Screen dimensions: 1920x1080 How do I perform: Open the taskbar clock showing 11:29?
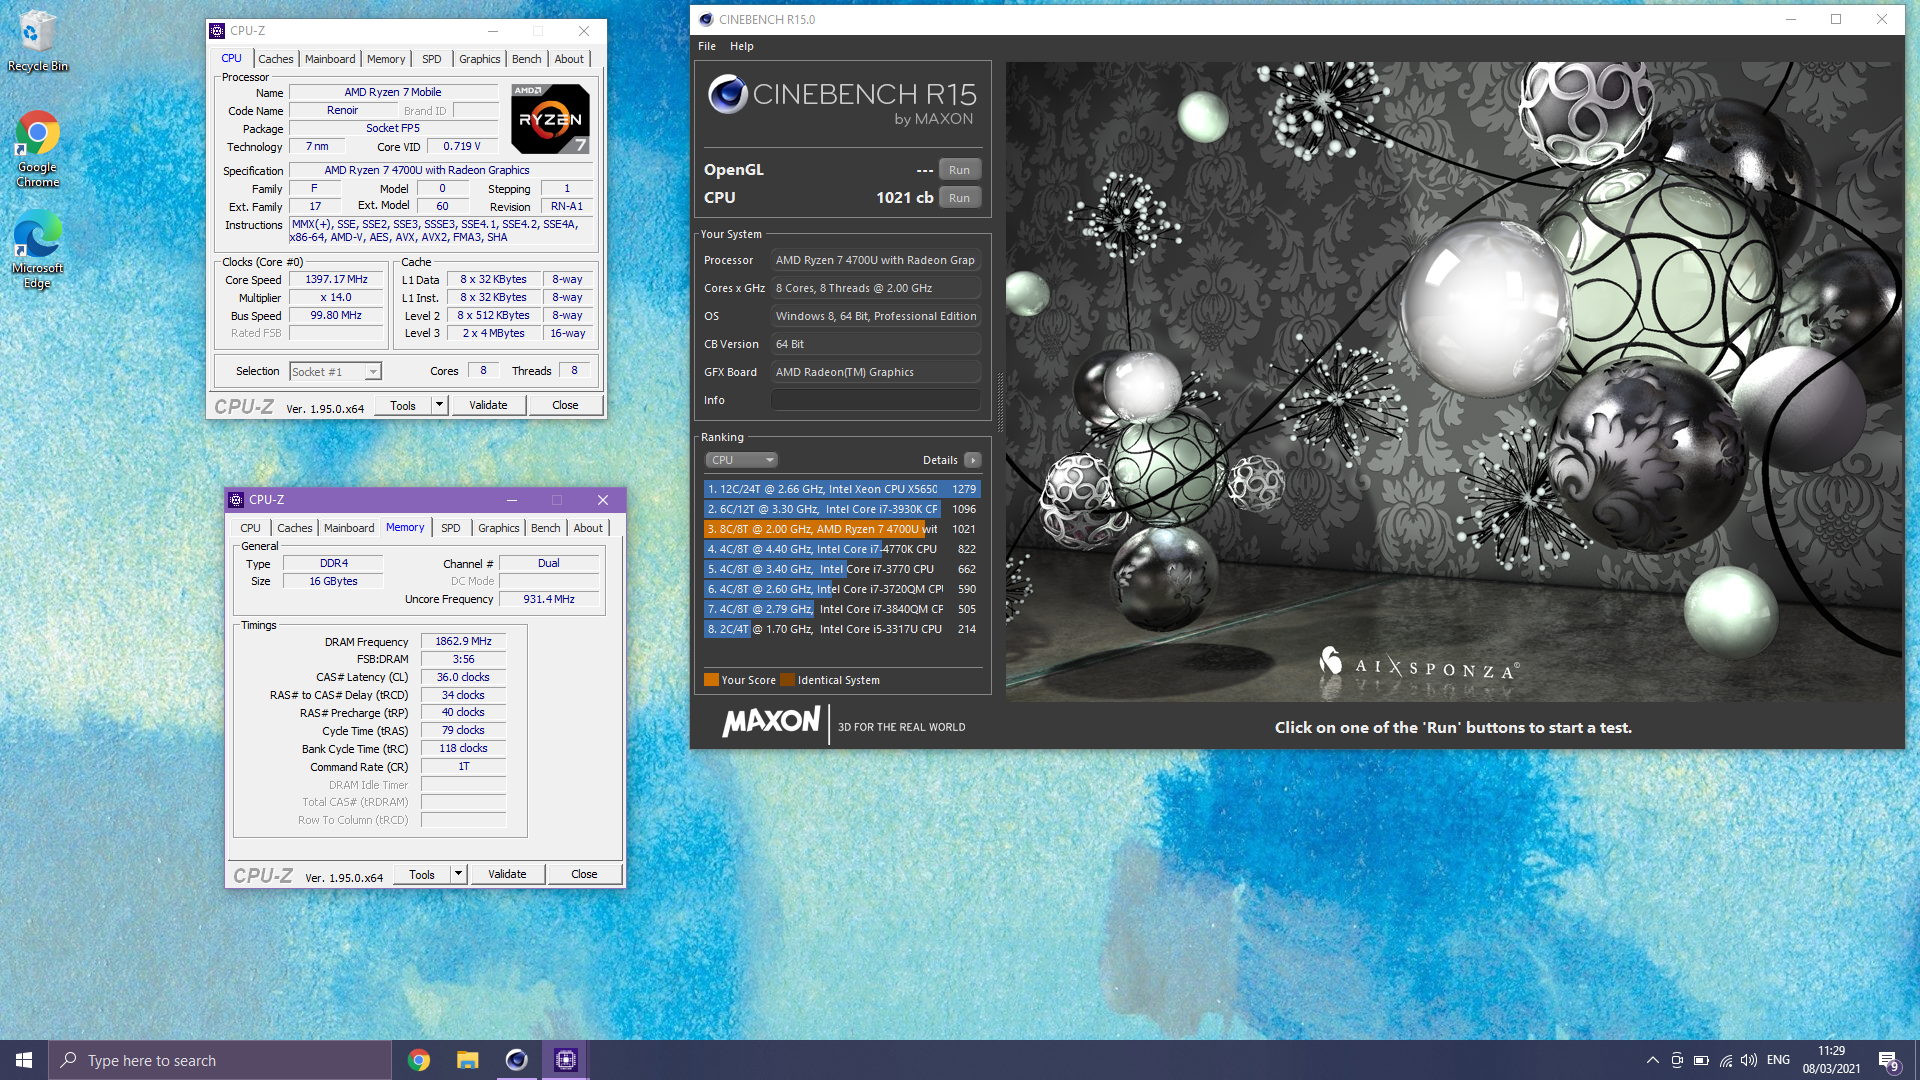point(1831,1060)
